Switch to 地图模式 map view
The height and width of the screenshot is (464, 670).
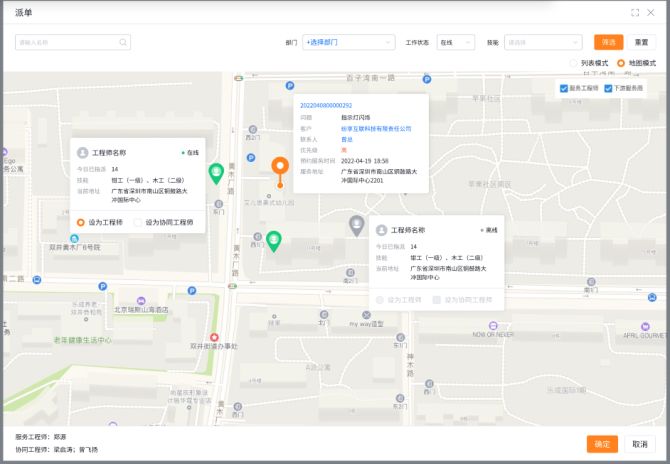[620, 63]
